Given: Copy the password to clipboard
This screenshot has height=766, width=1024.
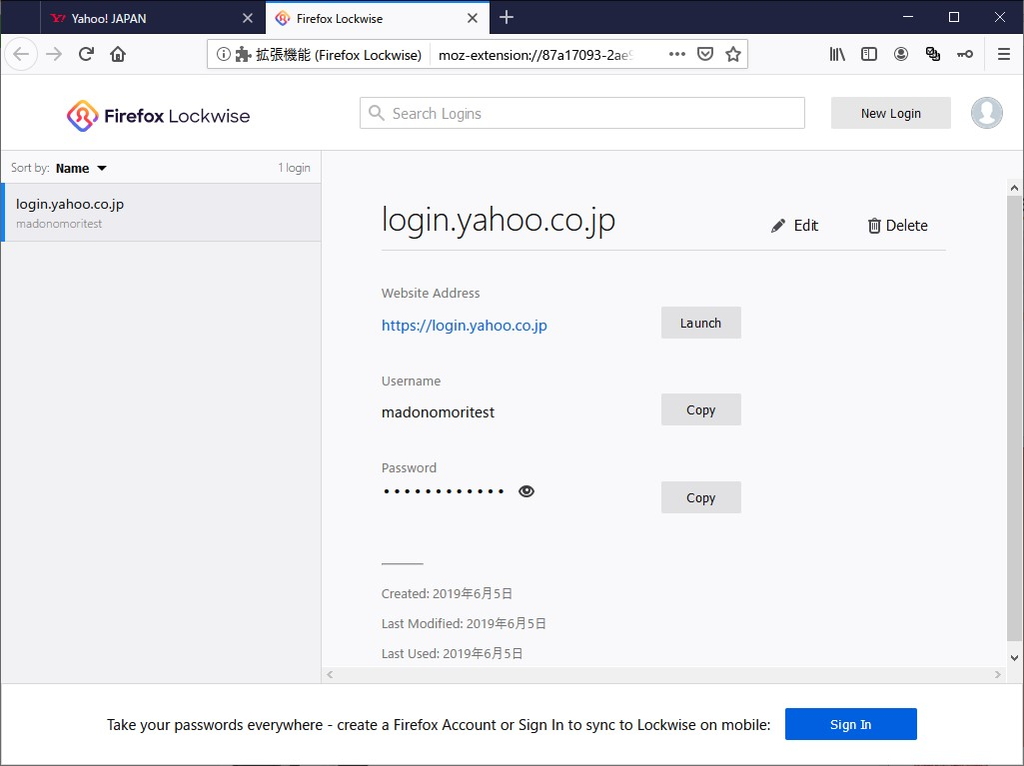Looking at the screenshot, I should 700,497.
